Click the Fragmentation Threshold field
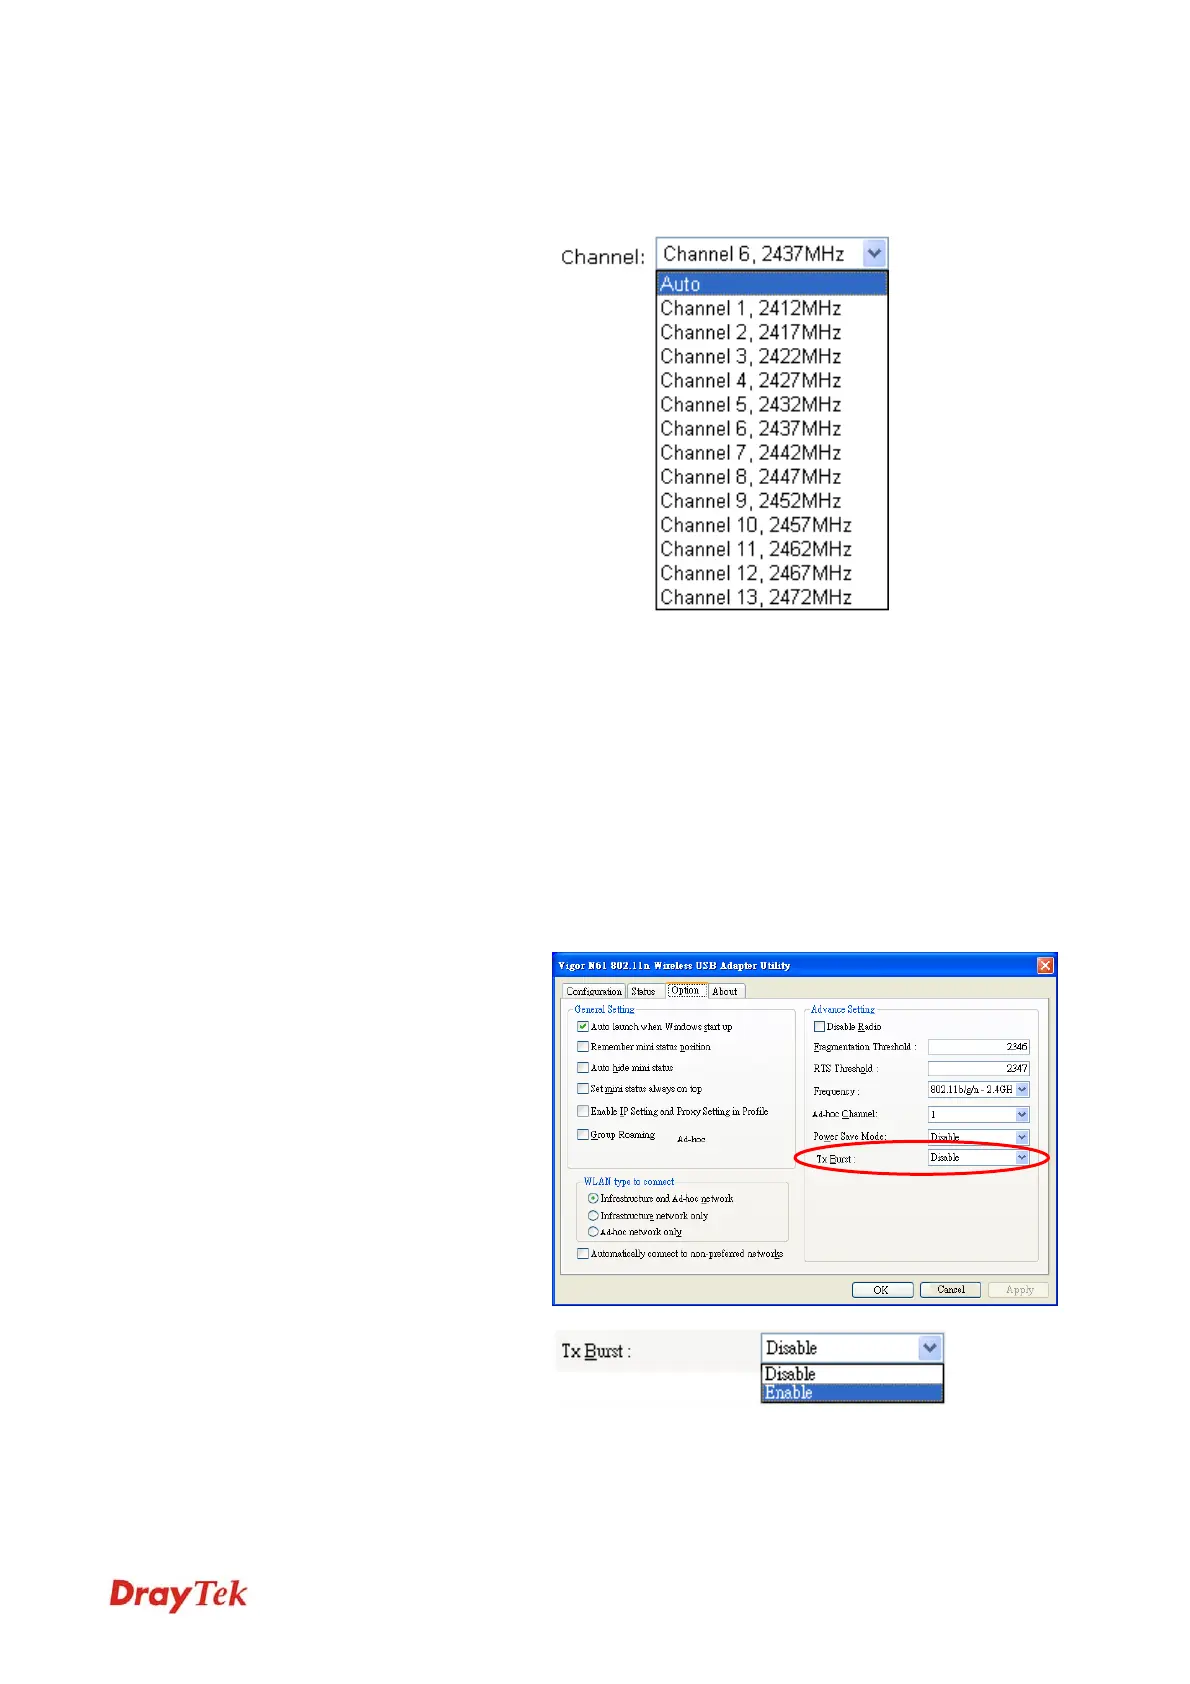The height and width of the screenshot is (1684, 1190). tap(978, 1046)
